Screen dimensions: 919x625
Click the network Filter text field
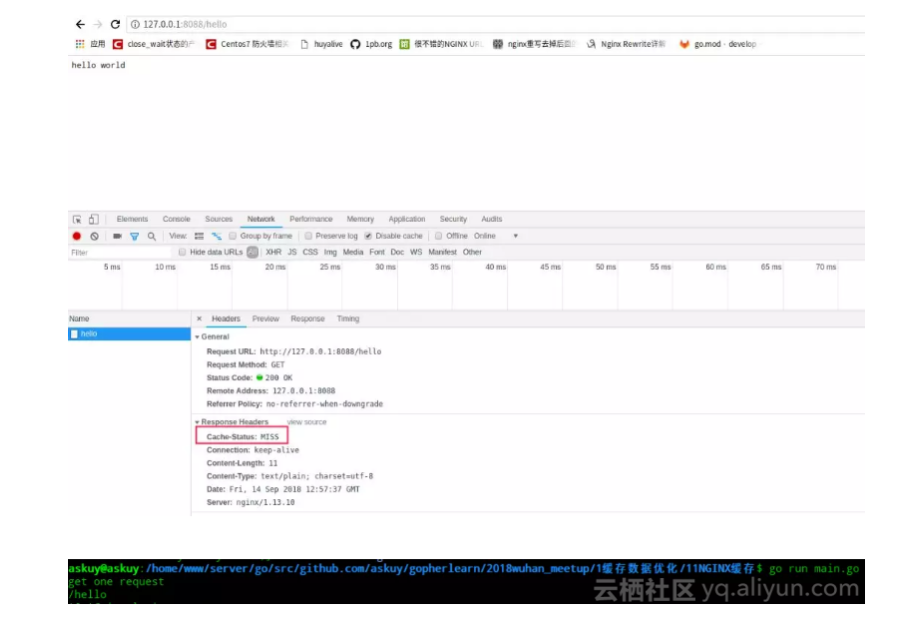[119, 253]
